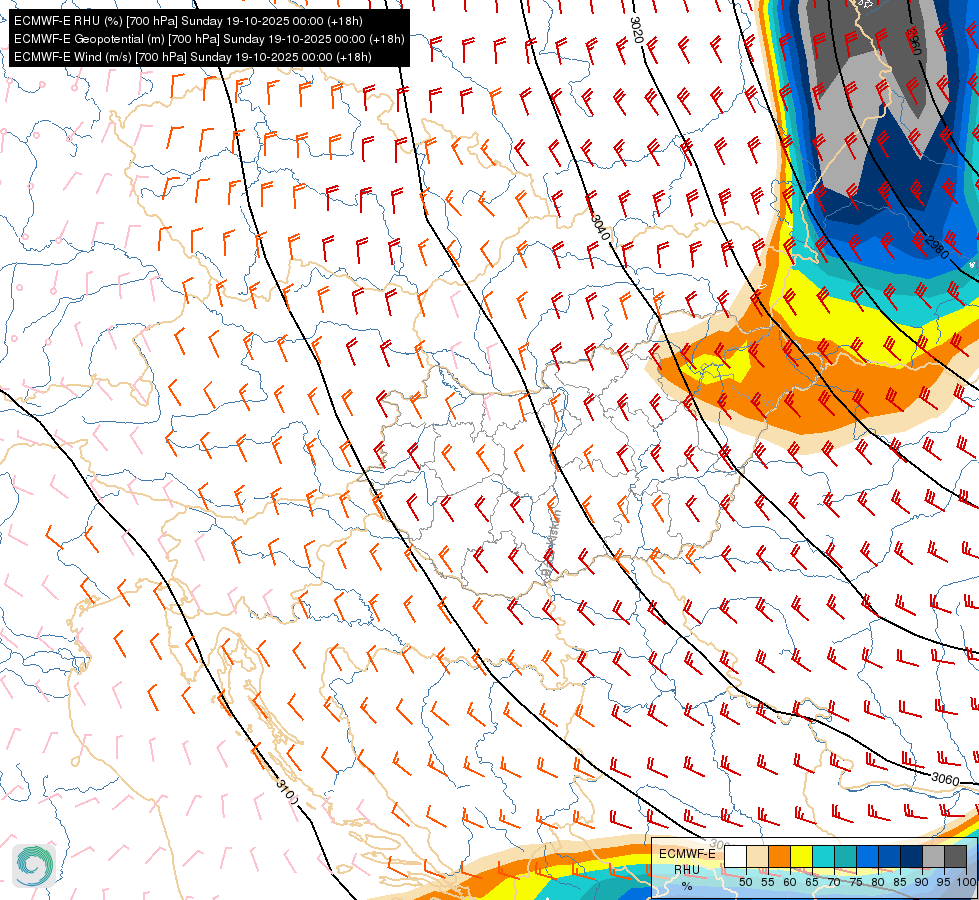Click the legend tick value 70
Viewport: 979px width, 900px height.
834,882
